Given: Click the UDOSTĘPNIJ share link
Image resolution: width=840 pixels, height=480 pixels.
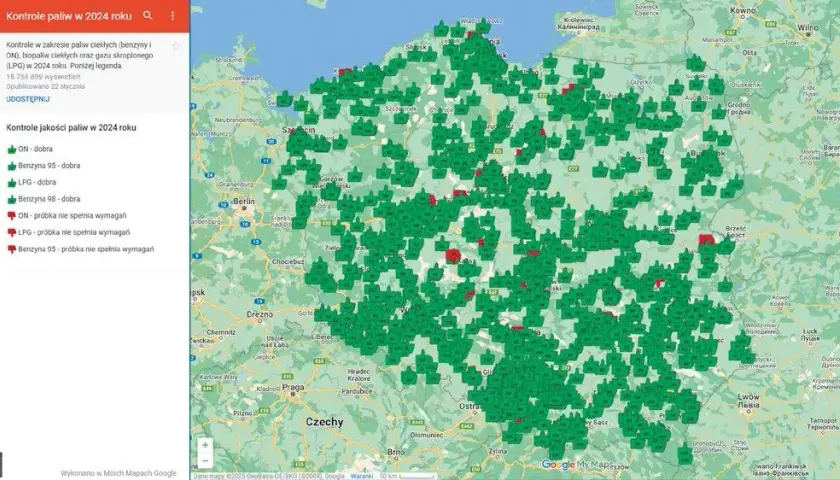Looking at the screenshot, I should coord(28,99).
